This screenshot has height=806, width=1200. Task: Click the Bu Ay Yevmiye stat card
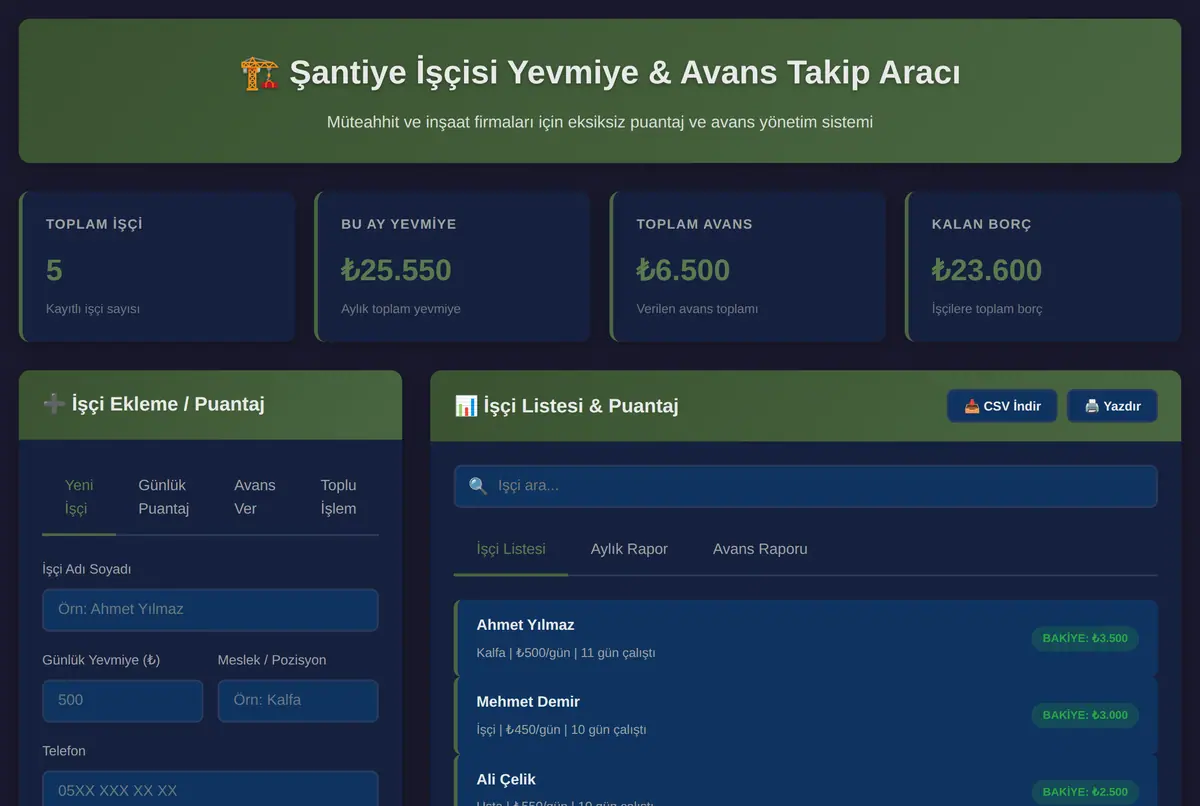[452, 267]
